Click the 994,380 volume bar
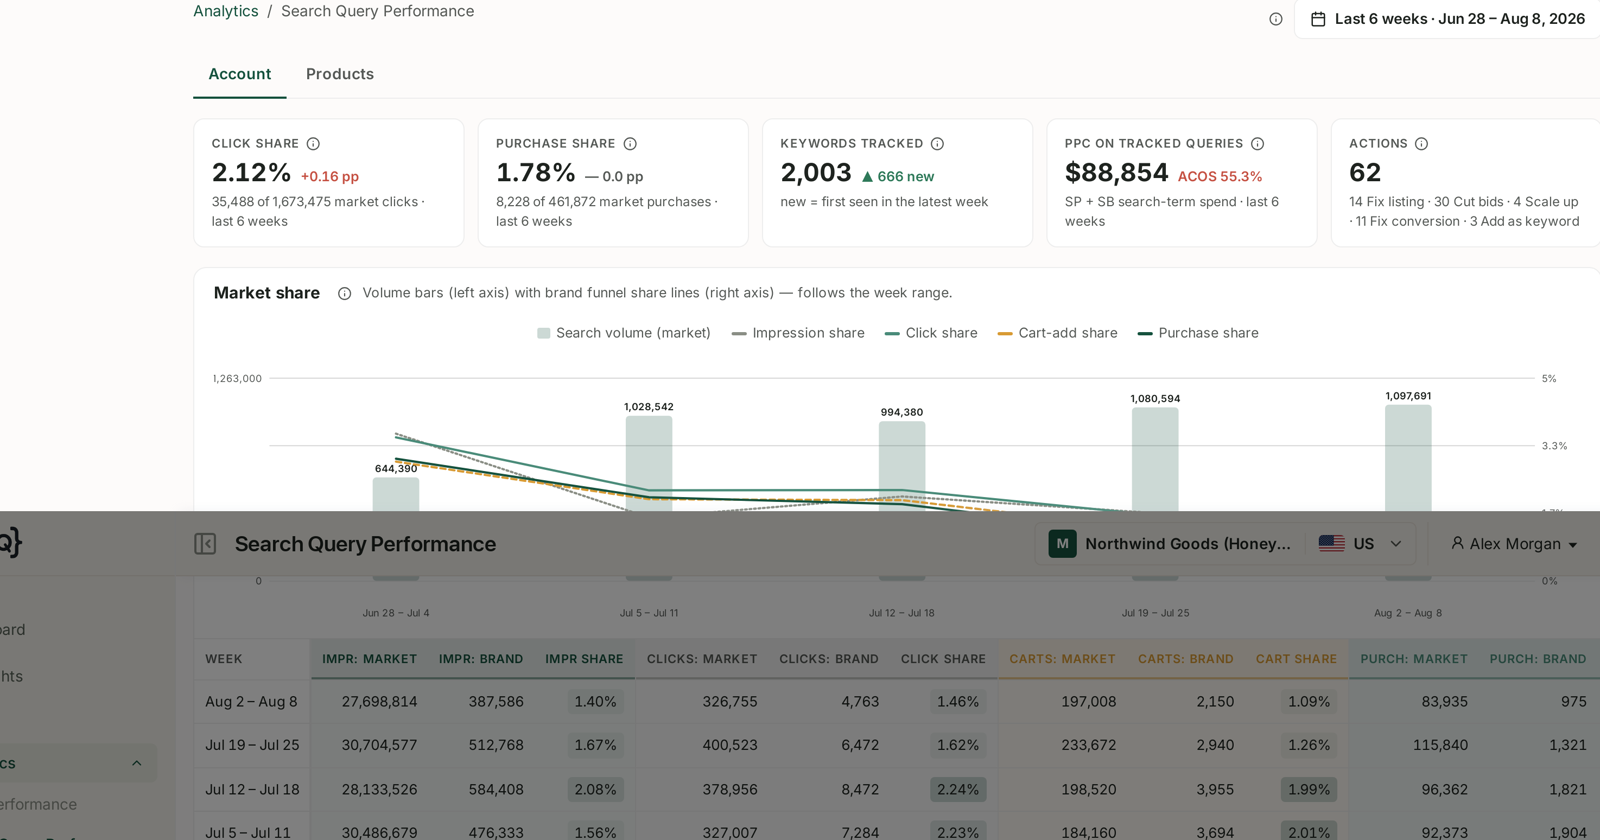 click(902, 466)
